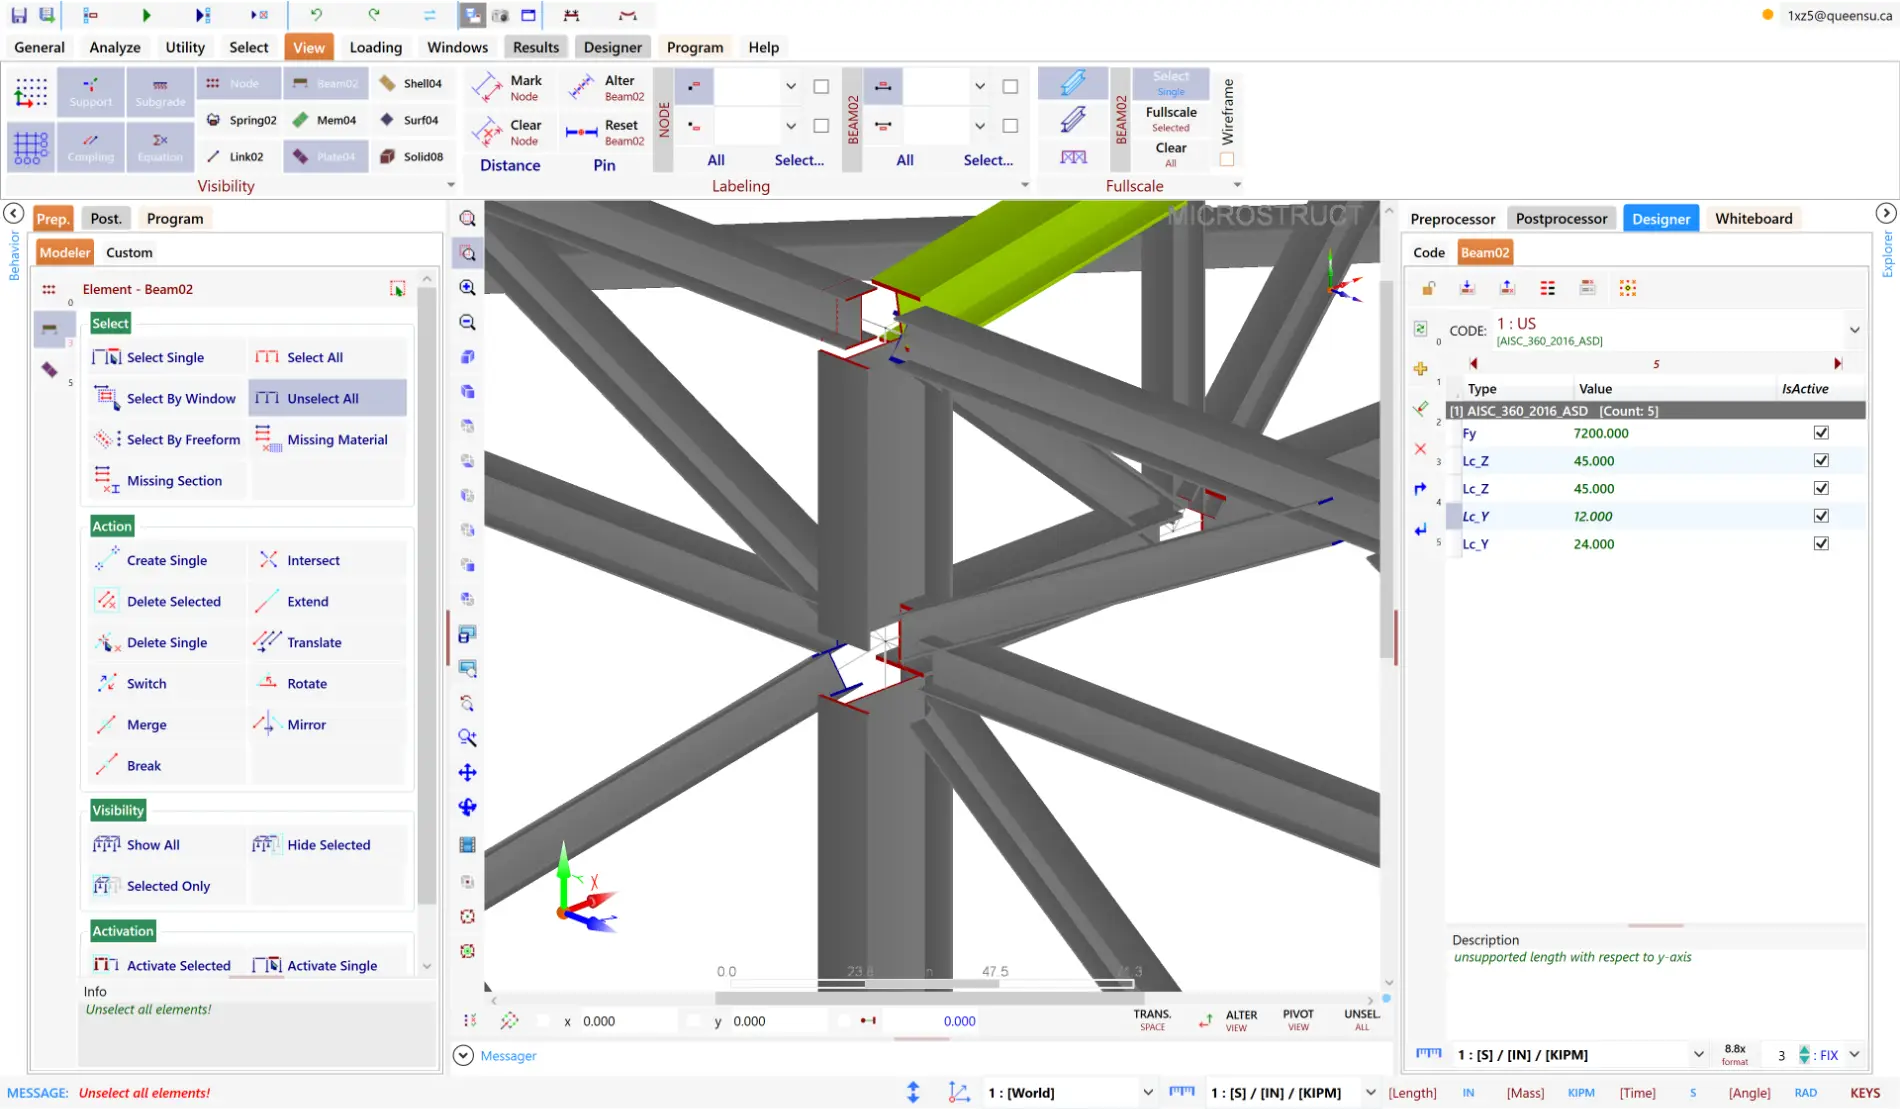Expand the CODE 1 : US dropdown
Image resolution: width=1900 pixels, height=1109 pixels.
coord(1854,330)
